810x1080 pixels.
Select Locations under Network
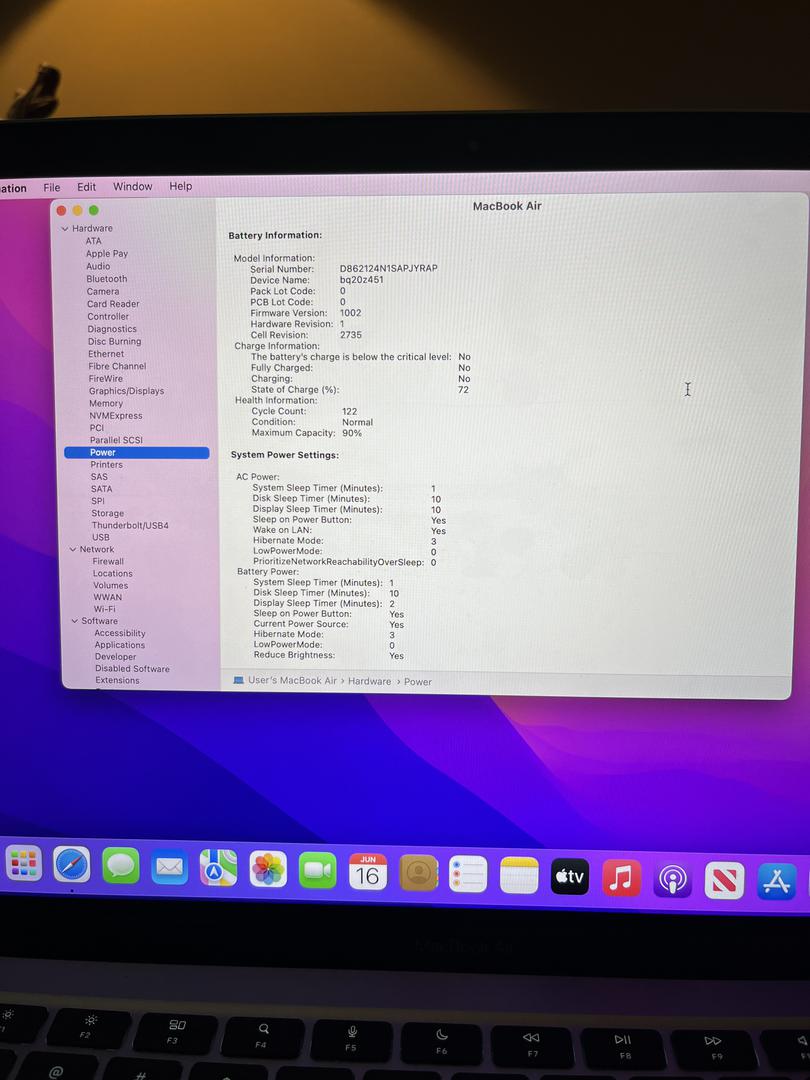coord(112,573)
